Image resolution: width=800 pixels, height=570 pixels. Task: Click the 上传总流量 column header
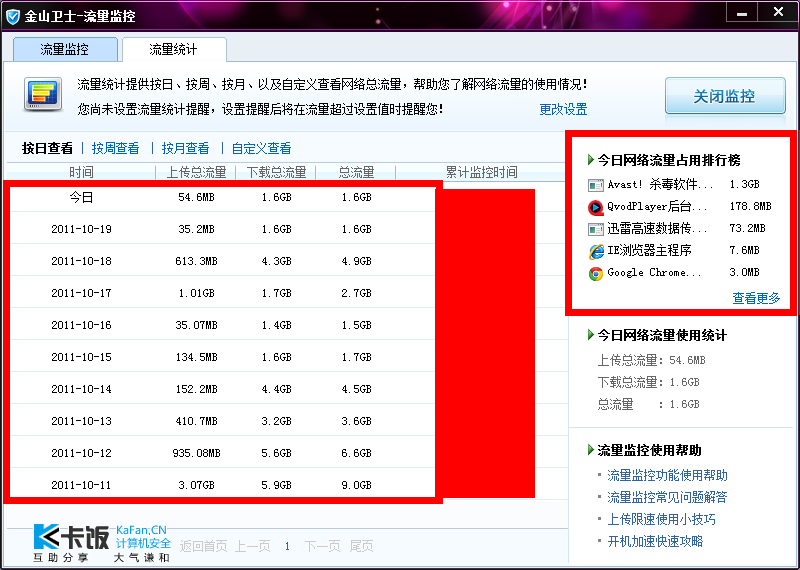[x=196, y=172]
